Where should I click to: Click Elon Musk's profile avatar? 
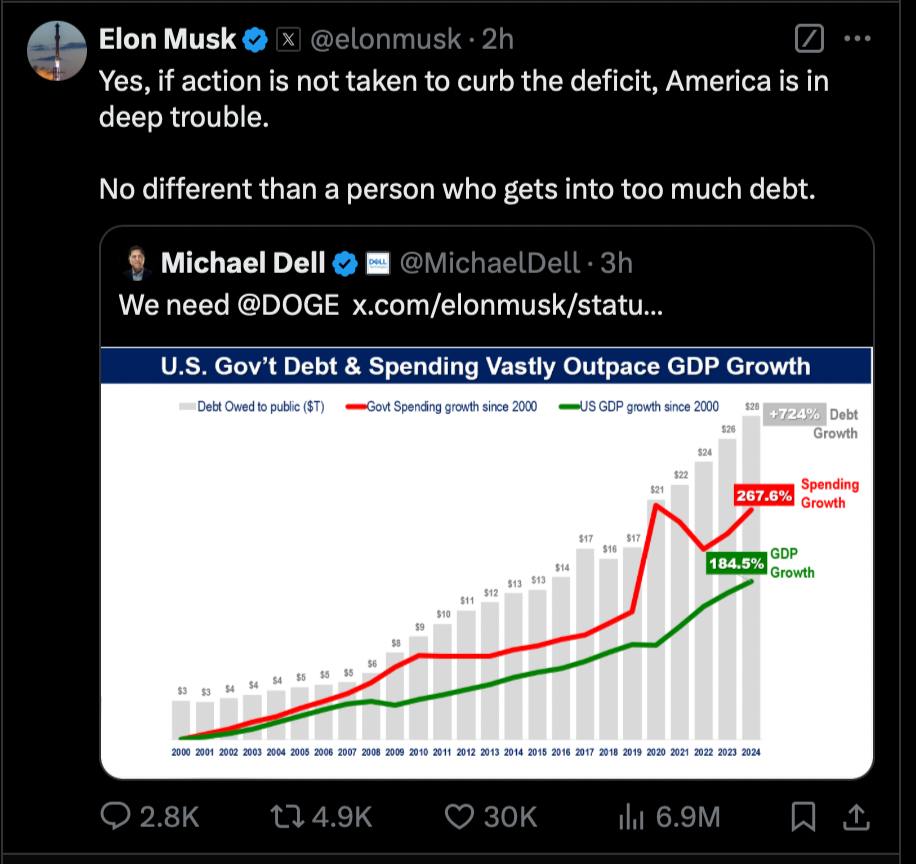click(x=57, y=51)
